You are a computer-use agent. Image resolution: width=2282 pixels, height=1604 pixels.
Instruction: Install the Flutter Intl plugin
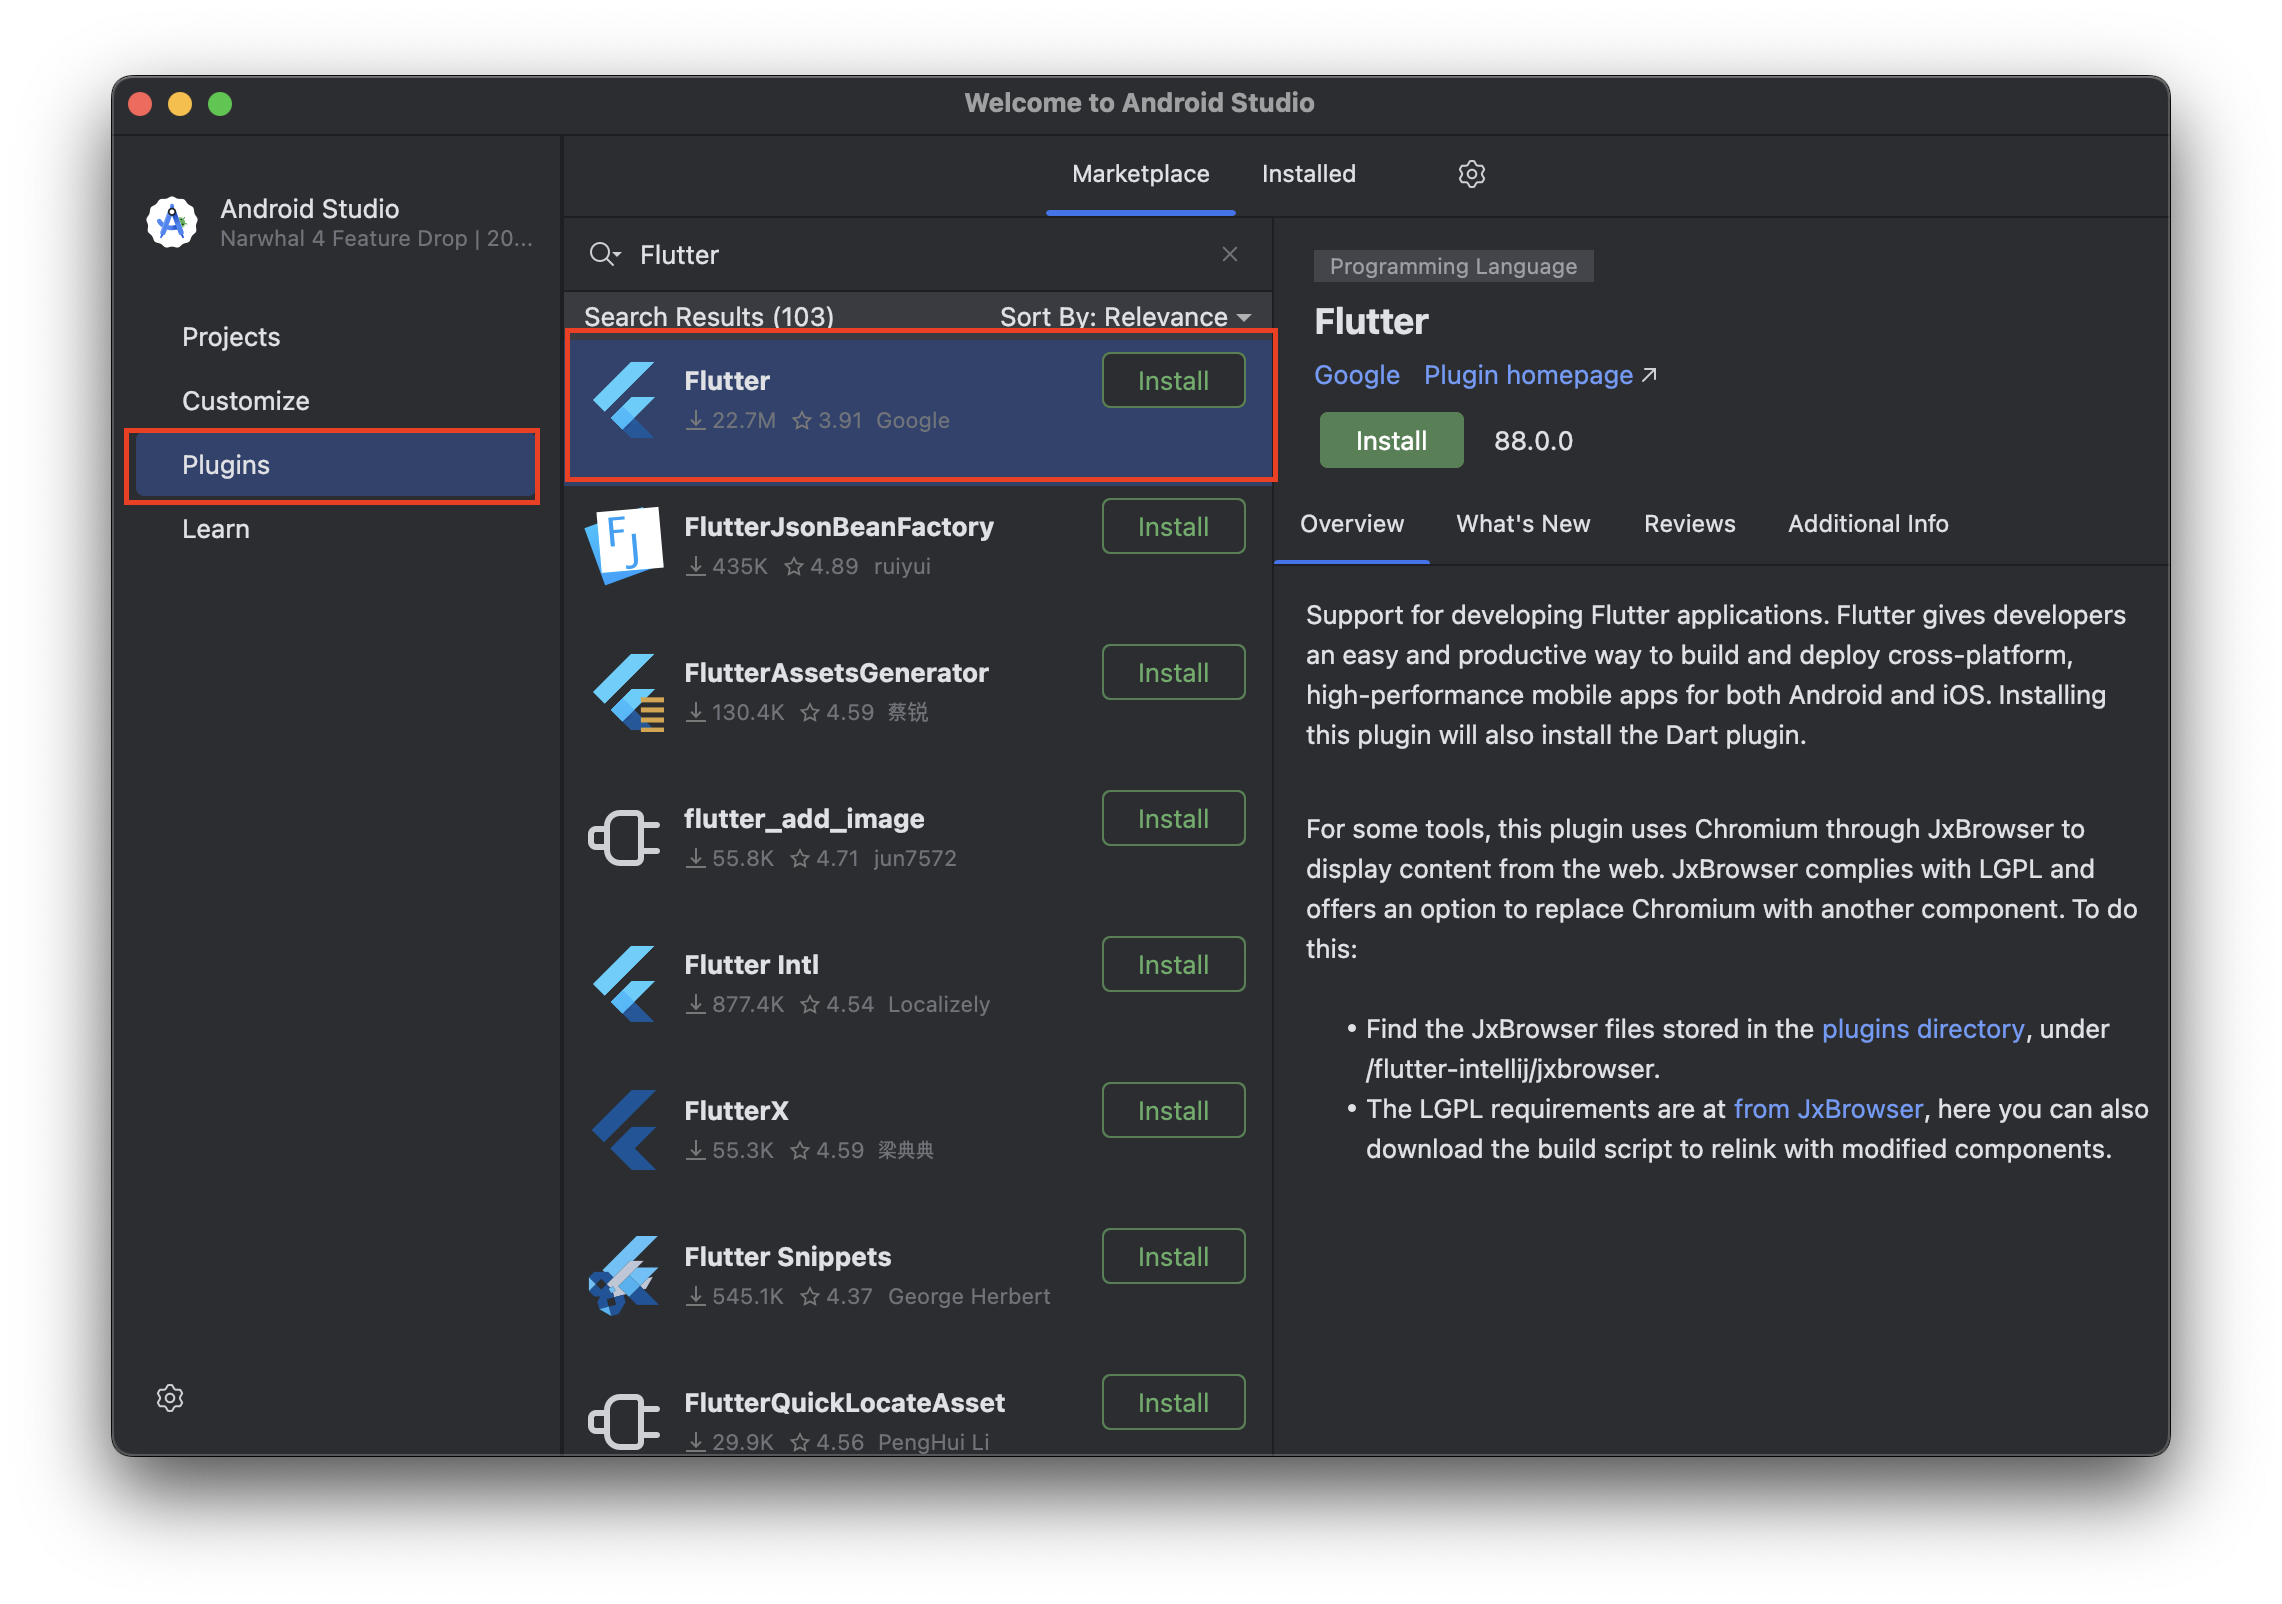click(x=1173, y=964)
